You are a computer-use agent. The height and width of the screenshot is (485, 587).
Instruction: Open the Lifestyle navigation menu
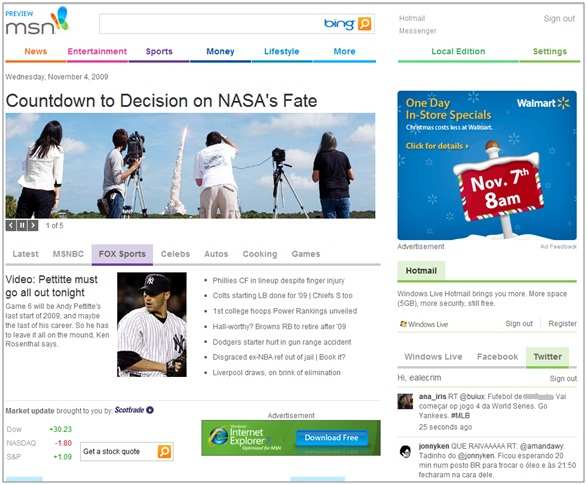tap(282, 52)
